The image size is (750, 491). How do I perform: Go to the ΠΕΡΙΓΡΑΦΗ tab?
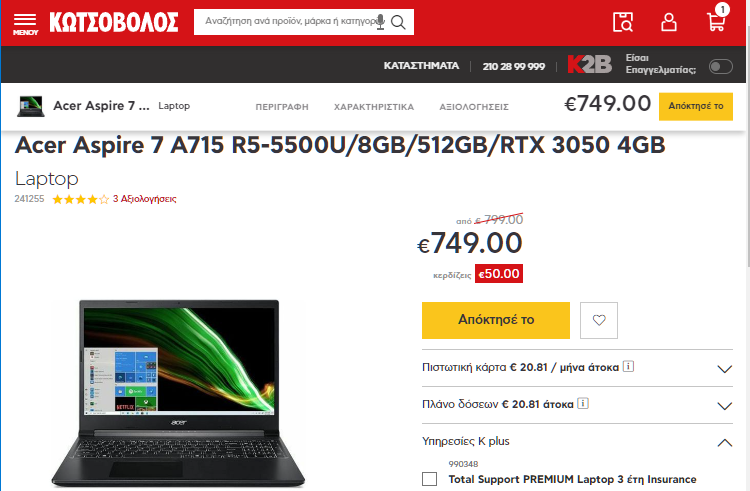tap(282, 107)
